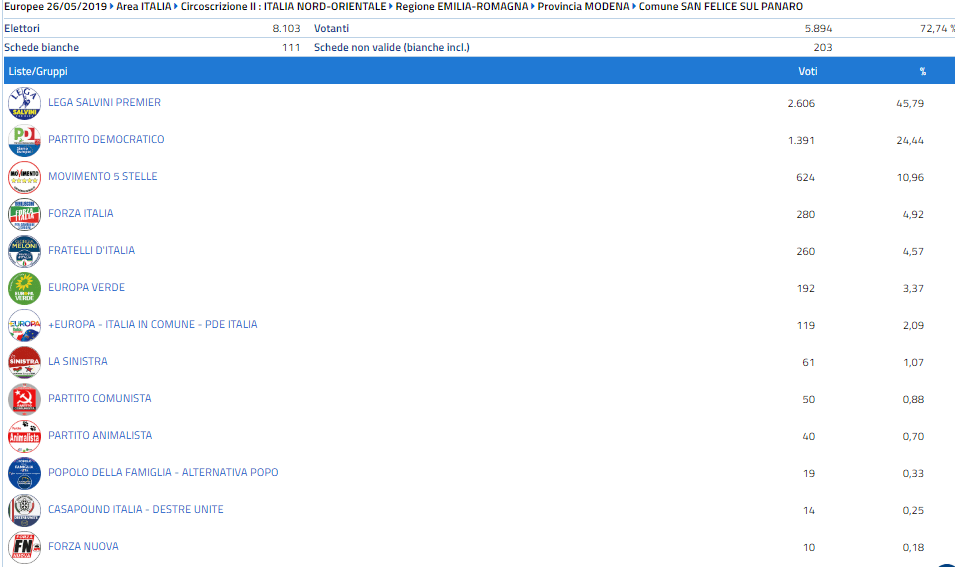Click the Partito Animalista logo
The height and width of the screenshot is (567, 955).
[x=24, y=437]
